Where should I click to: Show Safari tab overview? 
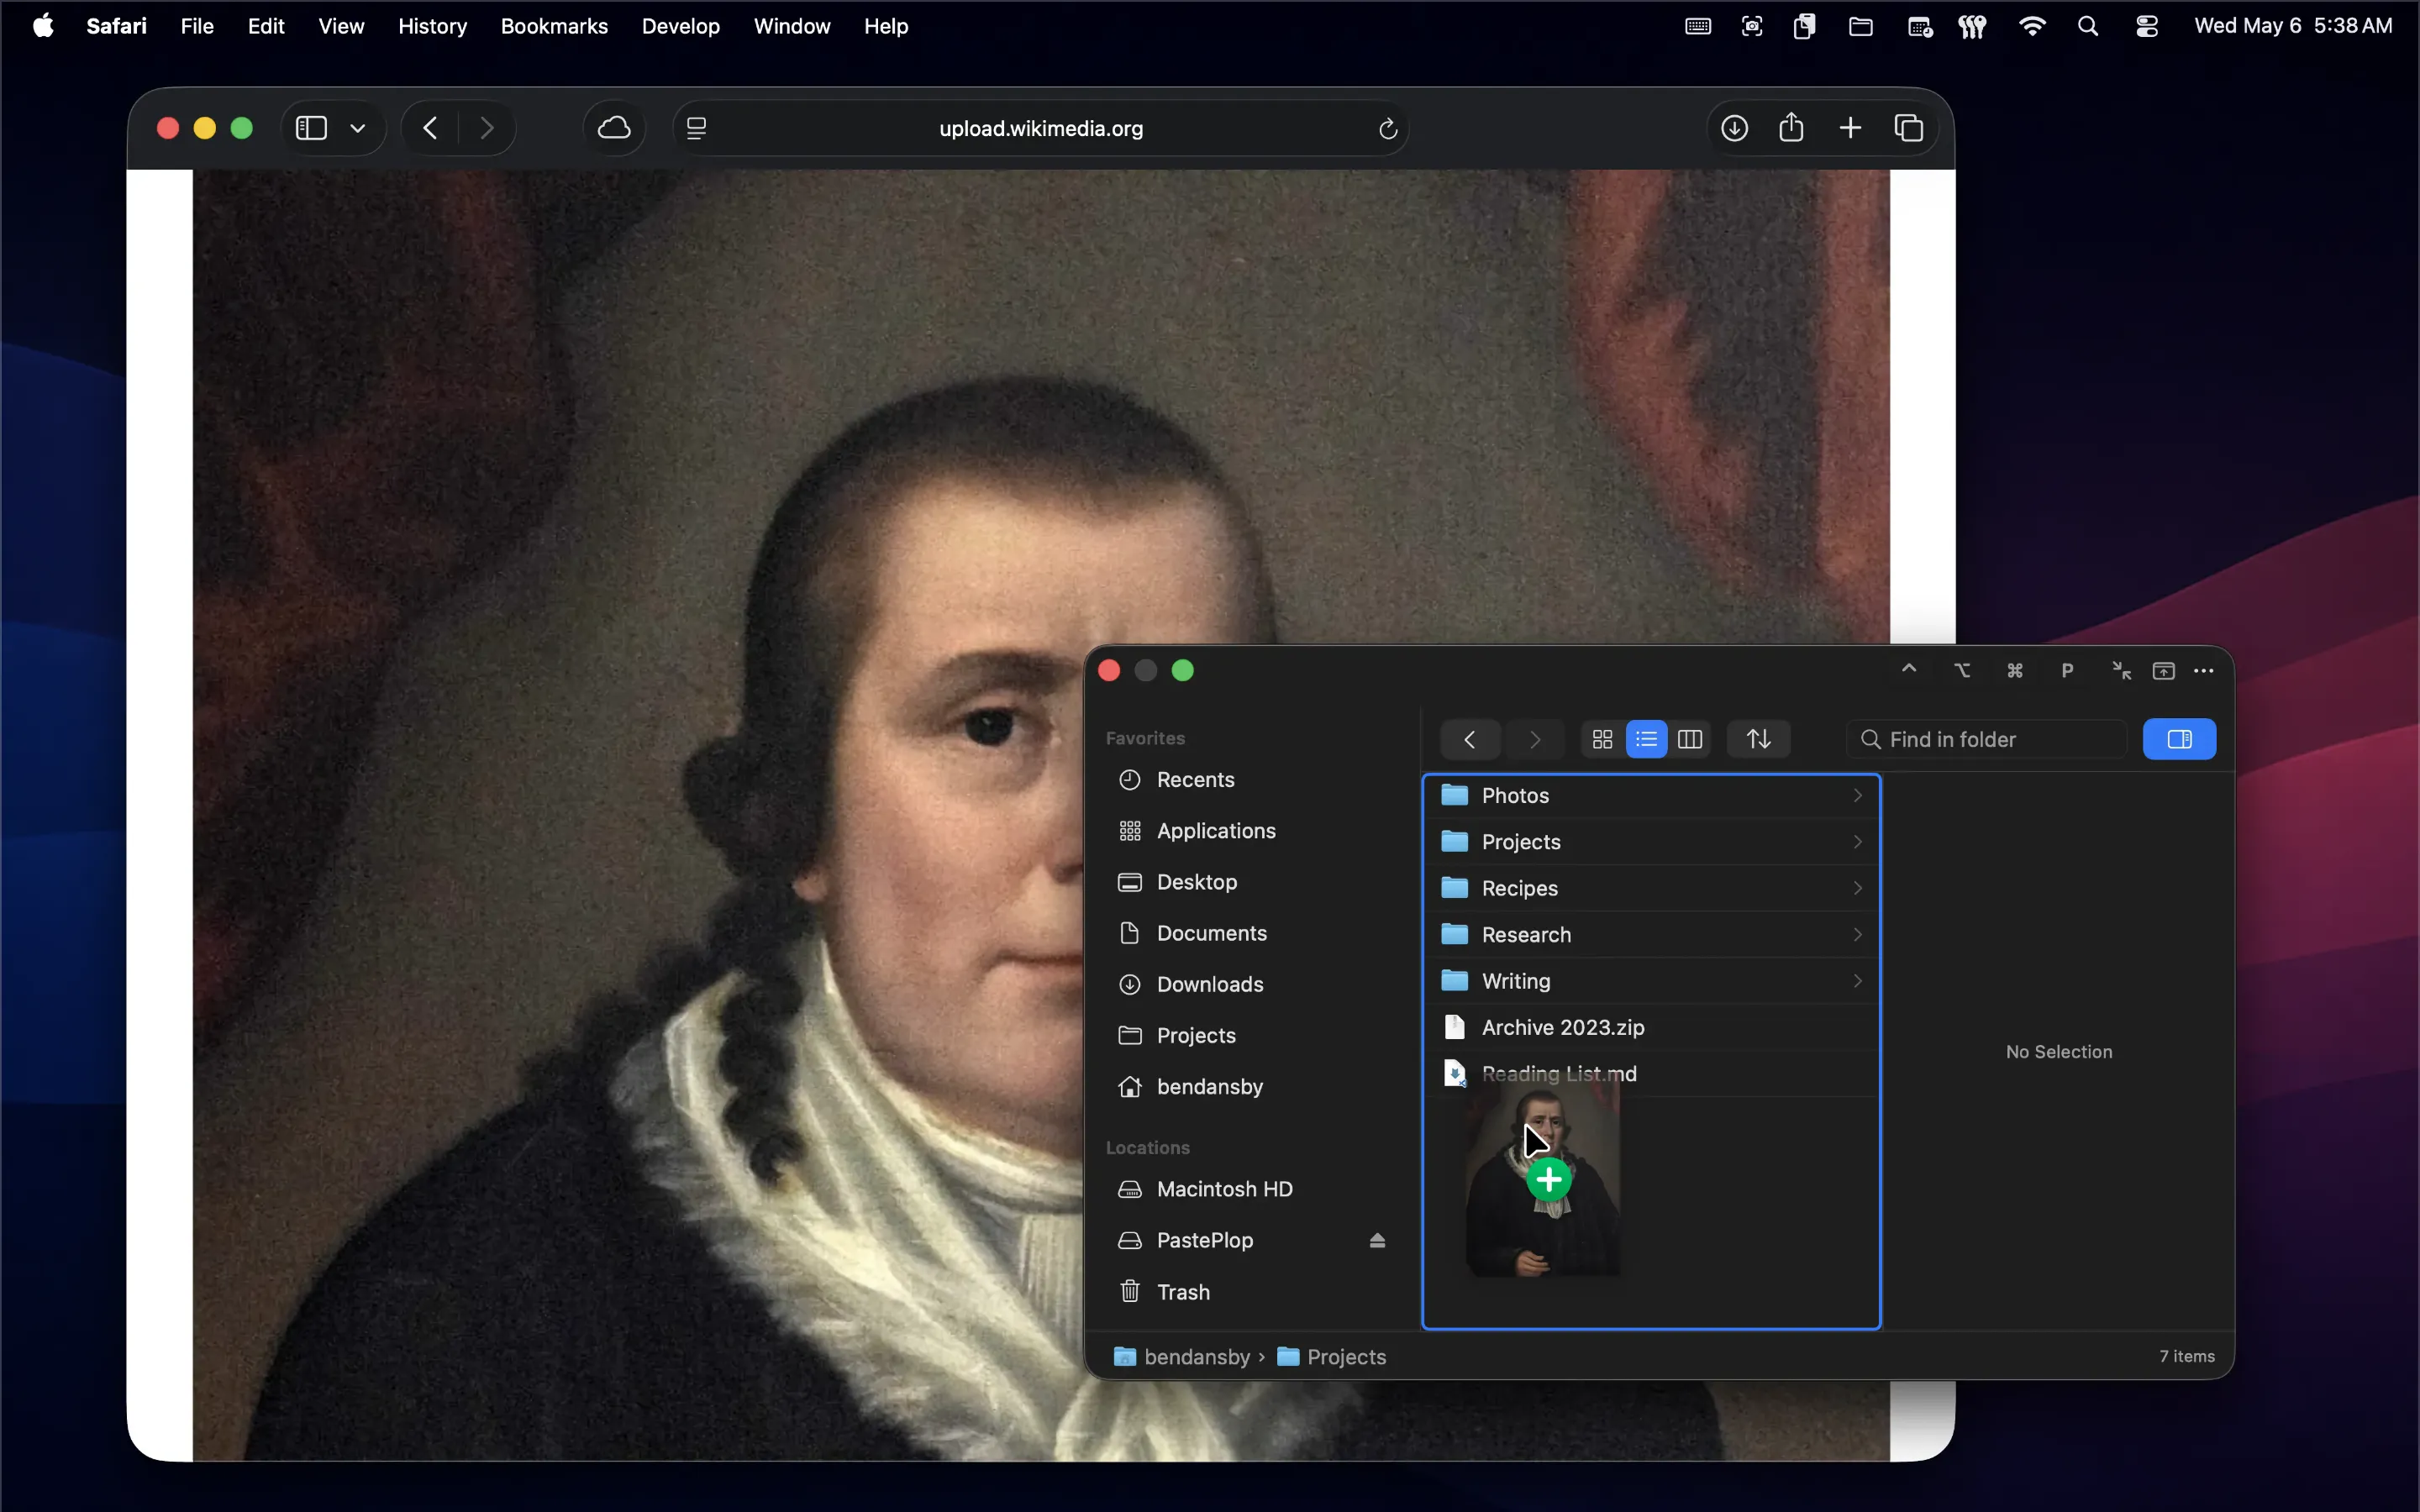1909,128
